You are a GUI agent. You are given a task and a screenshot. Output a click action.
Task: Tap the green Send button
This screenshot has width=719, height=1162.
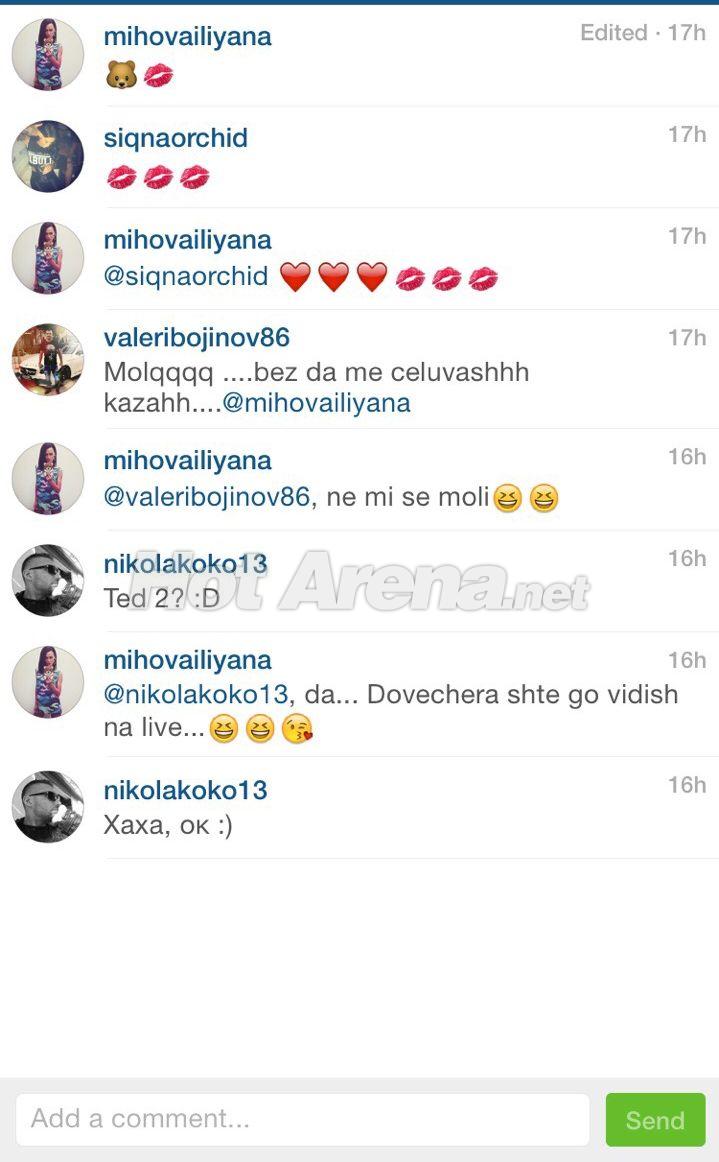pyautogui.click(x=655, y=1120)
